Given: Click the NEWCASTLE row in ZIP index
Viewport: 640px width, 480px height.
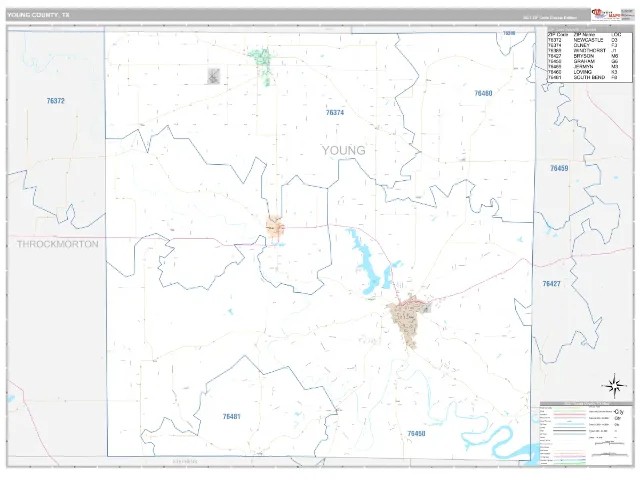Looking at the screenshot, I should tap(584, 40).
